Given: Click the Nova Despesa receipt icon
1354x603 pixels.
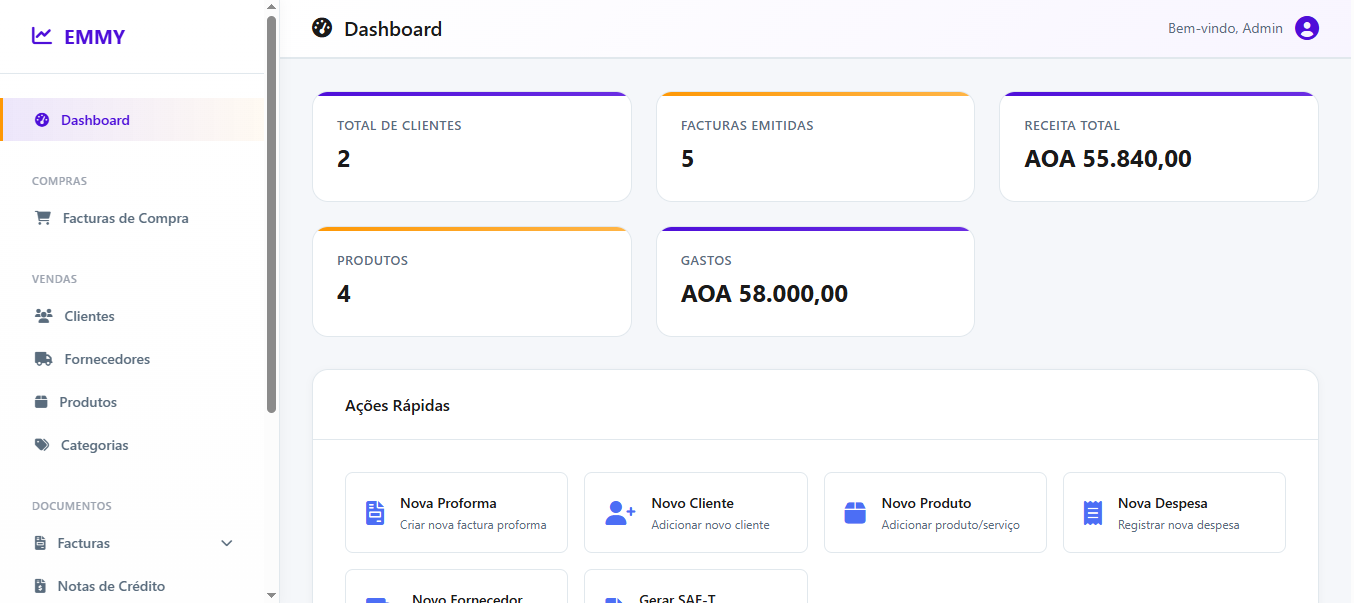Looking at the screenshot, I should (1092, 513).
